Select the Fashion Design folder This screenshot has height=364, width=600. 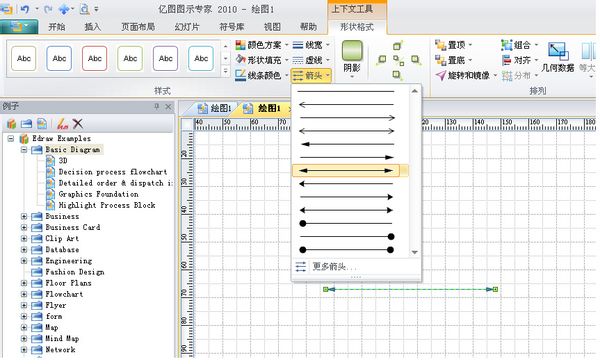(x=75, y=272)
